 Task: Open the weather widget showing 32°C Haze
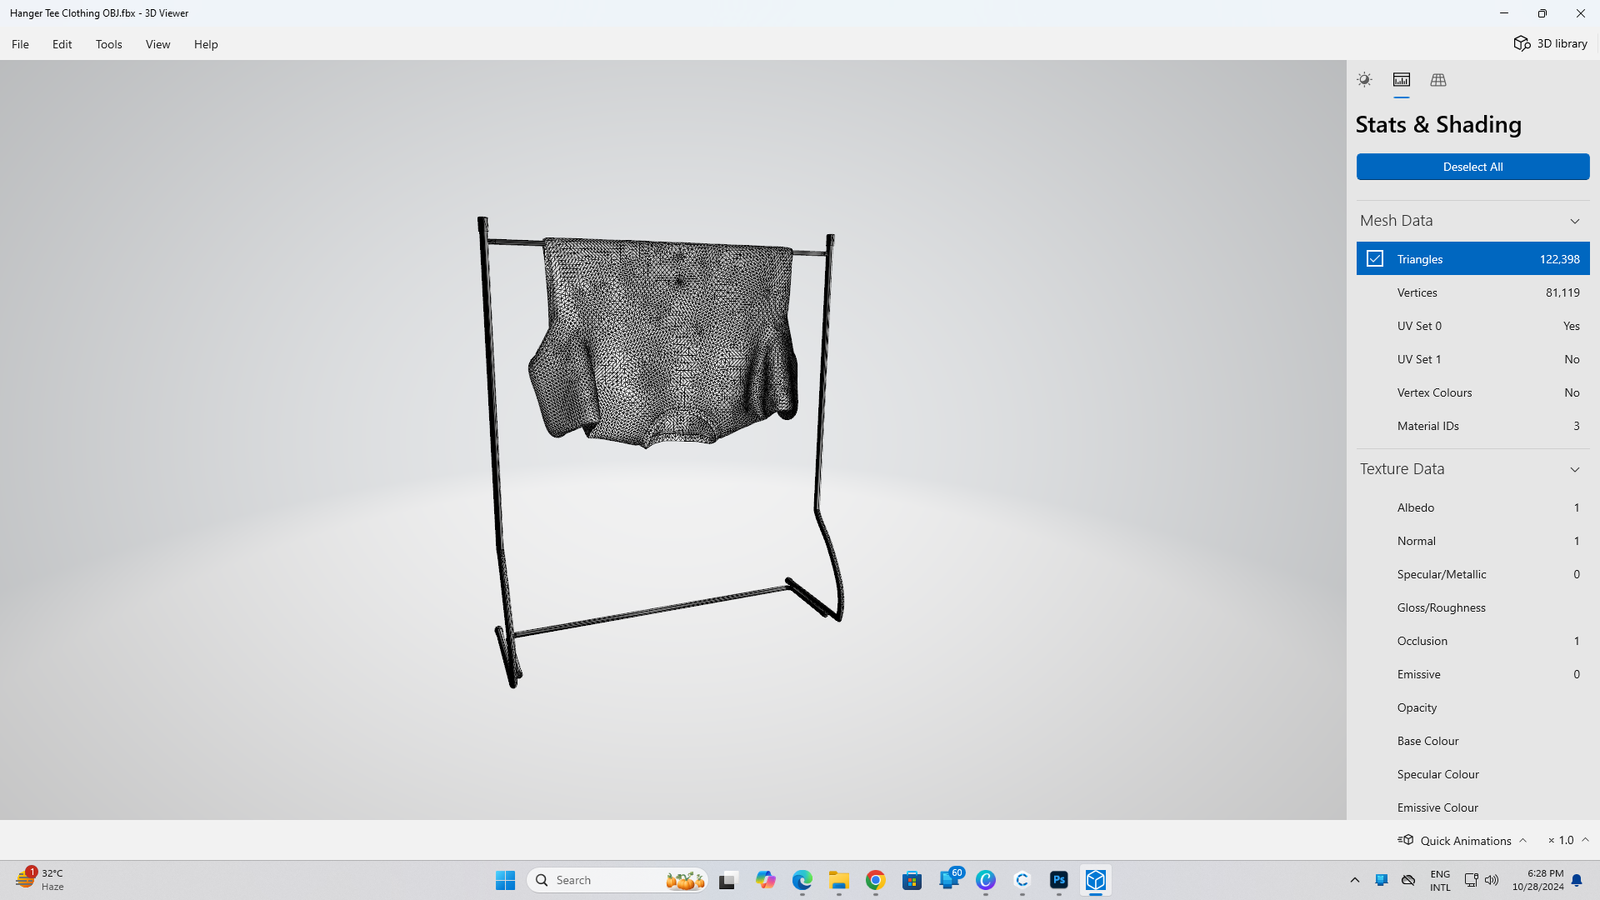click(40, 880)
